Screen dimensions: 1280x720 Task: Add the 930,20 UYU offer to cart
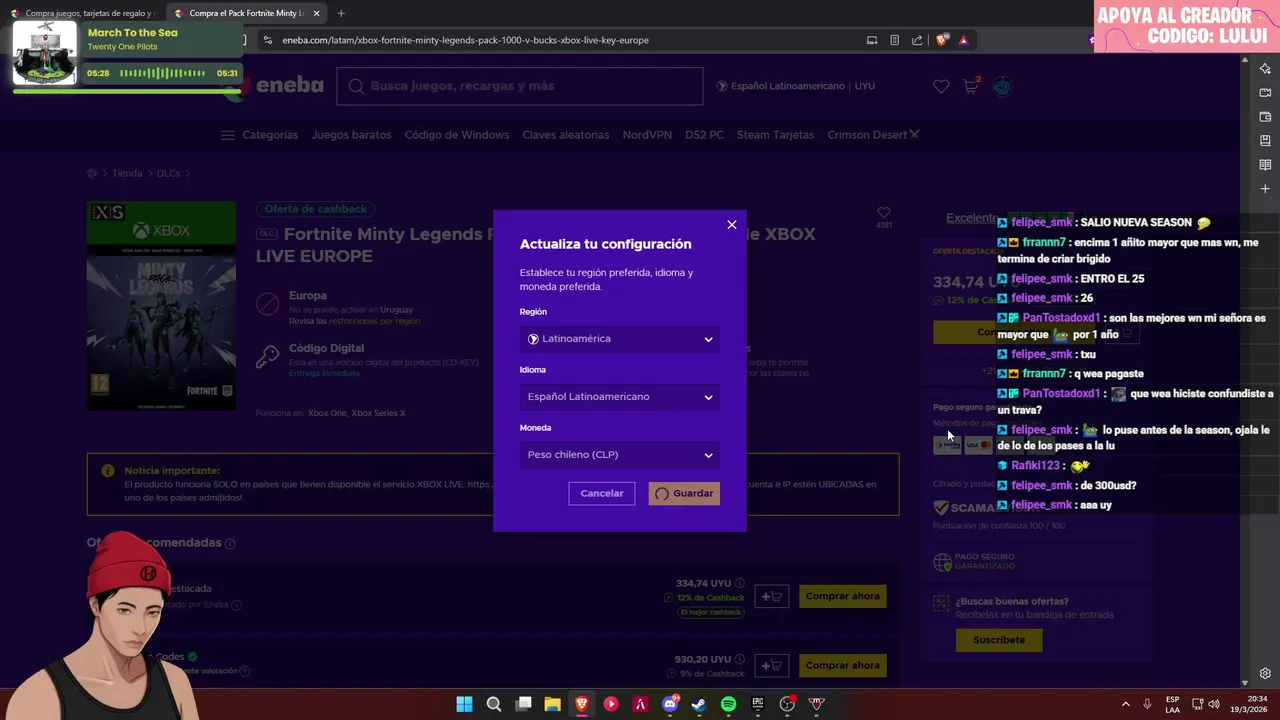(771, 665)
